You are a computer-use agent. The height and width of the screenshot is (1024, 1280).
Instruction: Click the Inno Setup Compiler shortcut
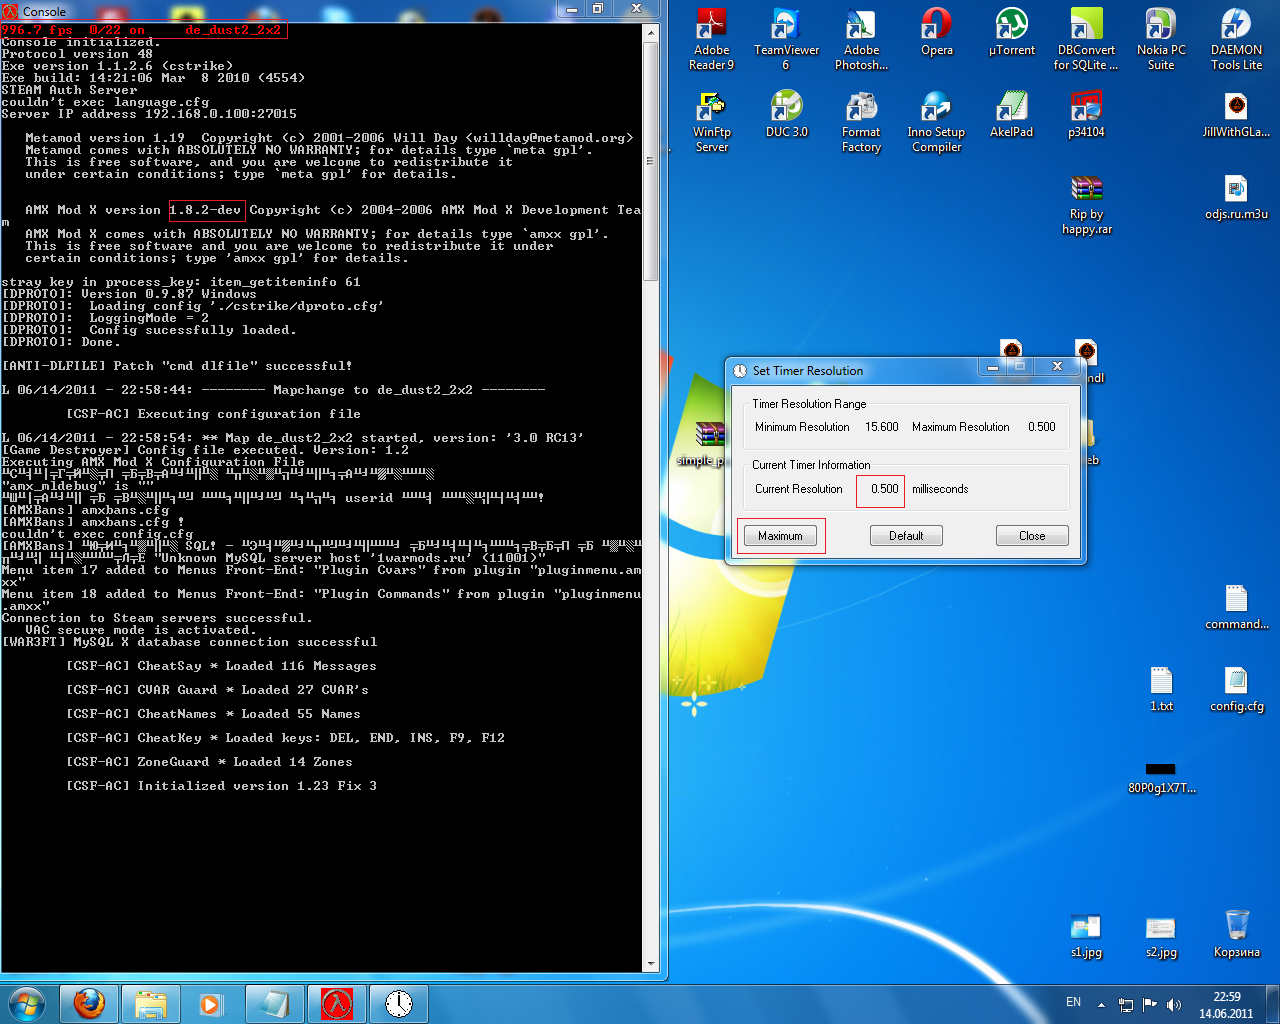click(x=937, y=122)
